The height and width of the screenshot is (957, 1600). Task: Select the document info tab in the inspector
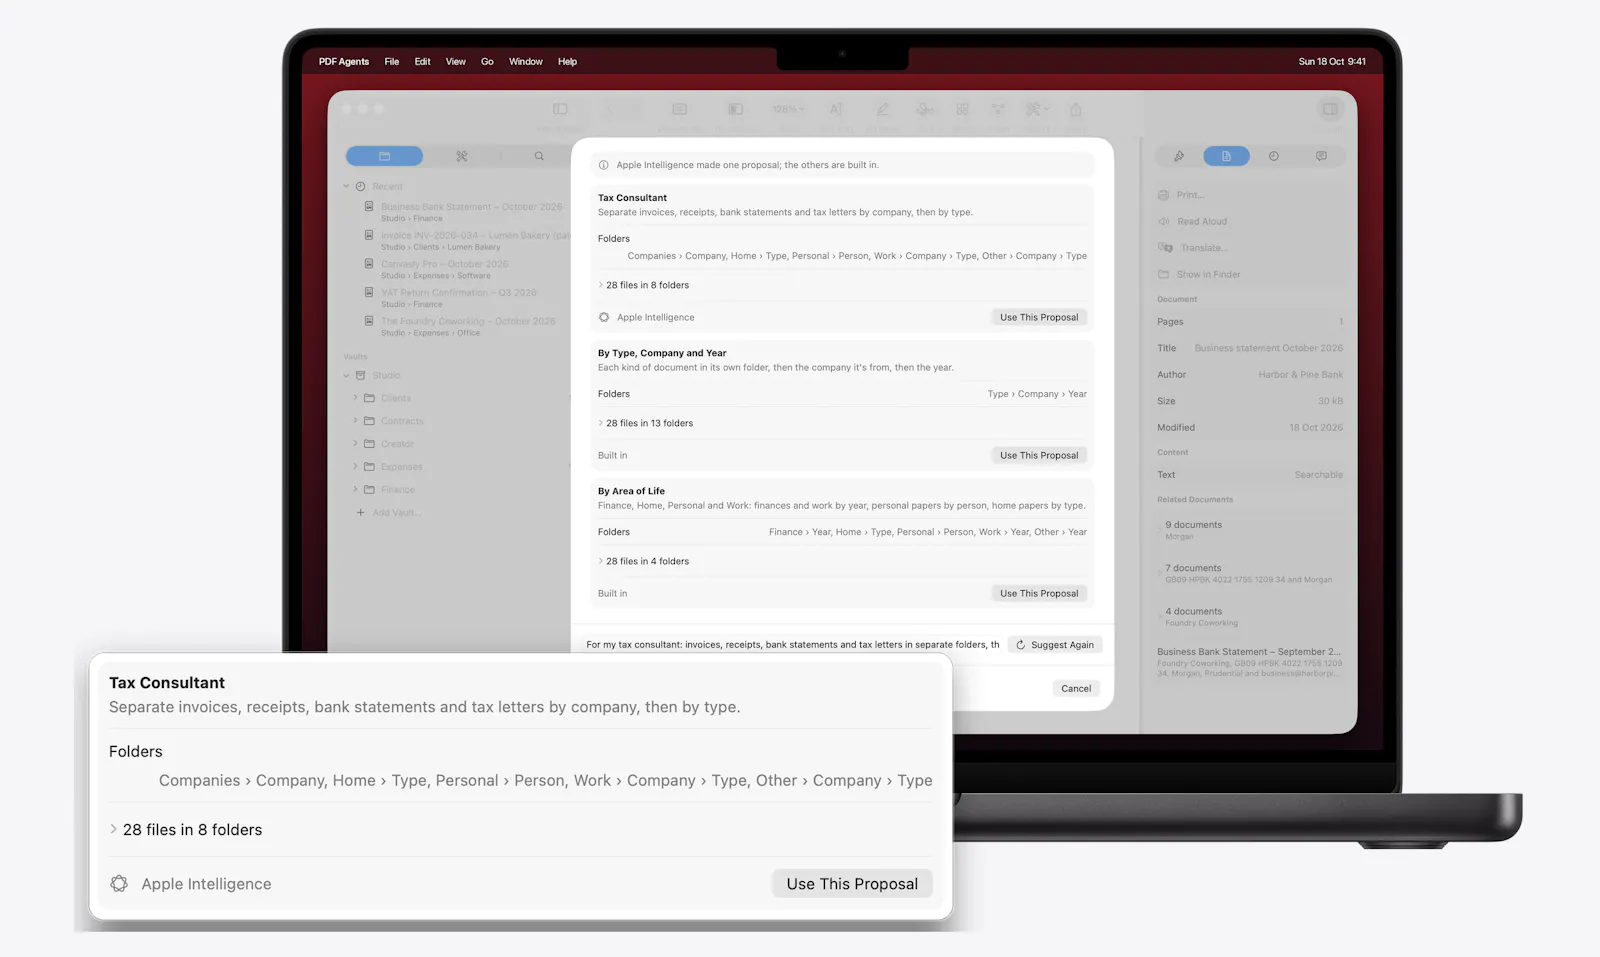1226,156
